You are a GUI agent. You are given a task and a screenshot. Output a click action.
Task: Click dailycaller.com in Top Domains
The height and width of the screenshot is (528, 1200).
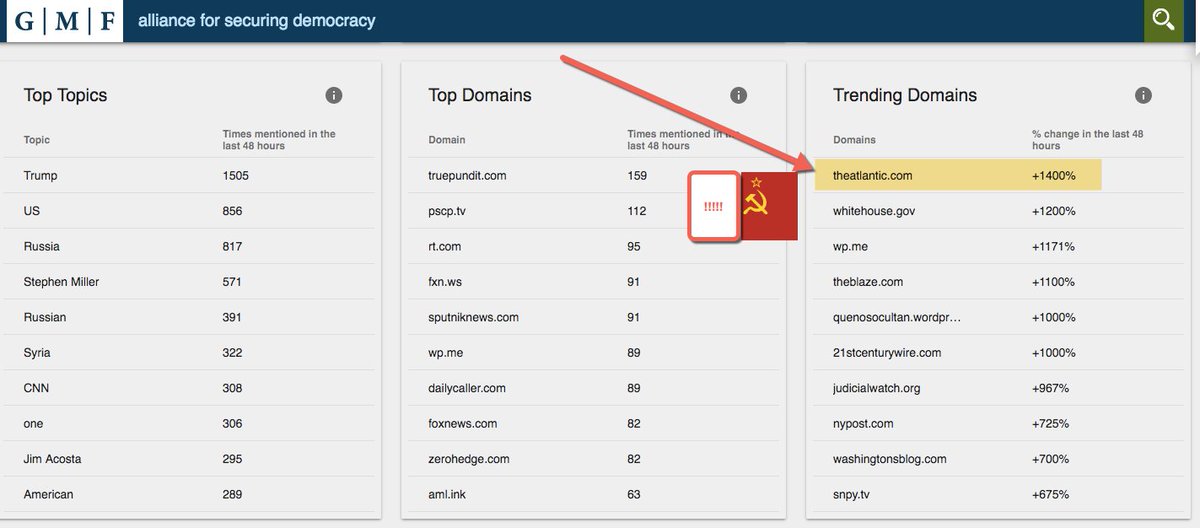(x=467, y=388)
